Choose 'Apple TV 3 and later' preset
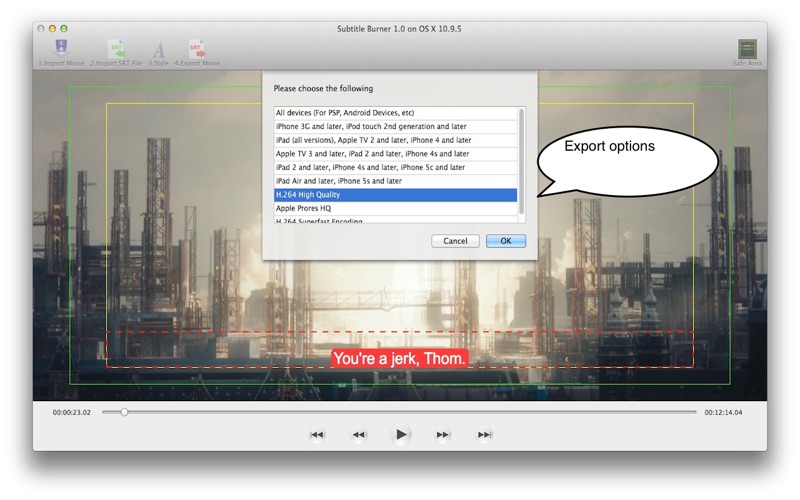Image resolution: width=800 pixels, height=500 pixels. [x=395, y=154]
